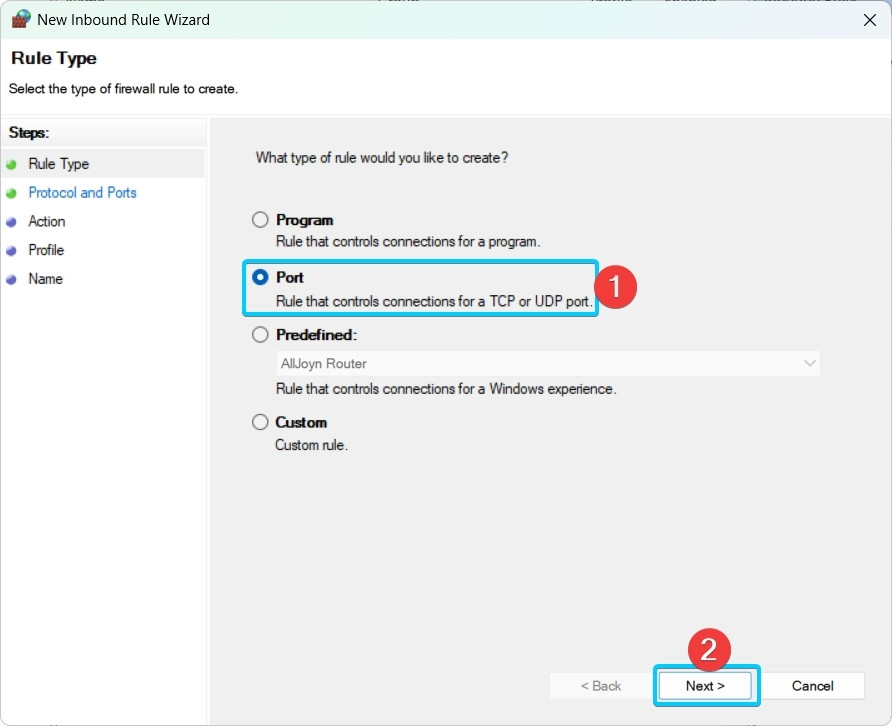Select the Custom rule radio button
Viewport: 892px width, 726px height.
(x=261, y=422)
